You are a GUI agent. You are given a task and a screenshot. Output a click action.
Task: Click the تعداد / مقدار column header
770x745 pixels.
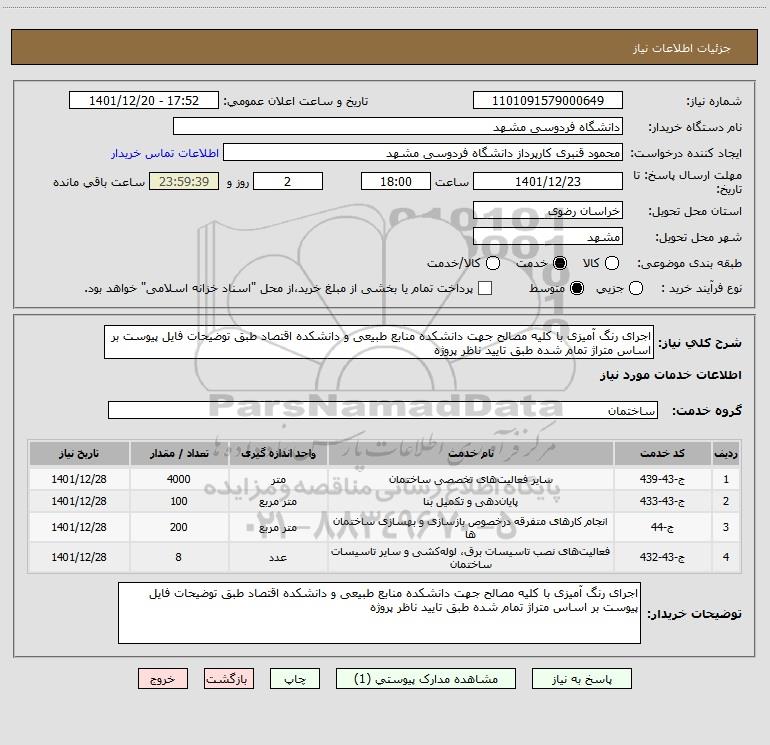coord(179,453)
